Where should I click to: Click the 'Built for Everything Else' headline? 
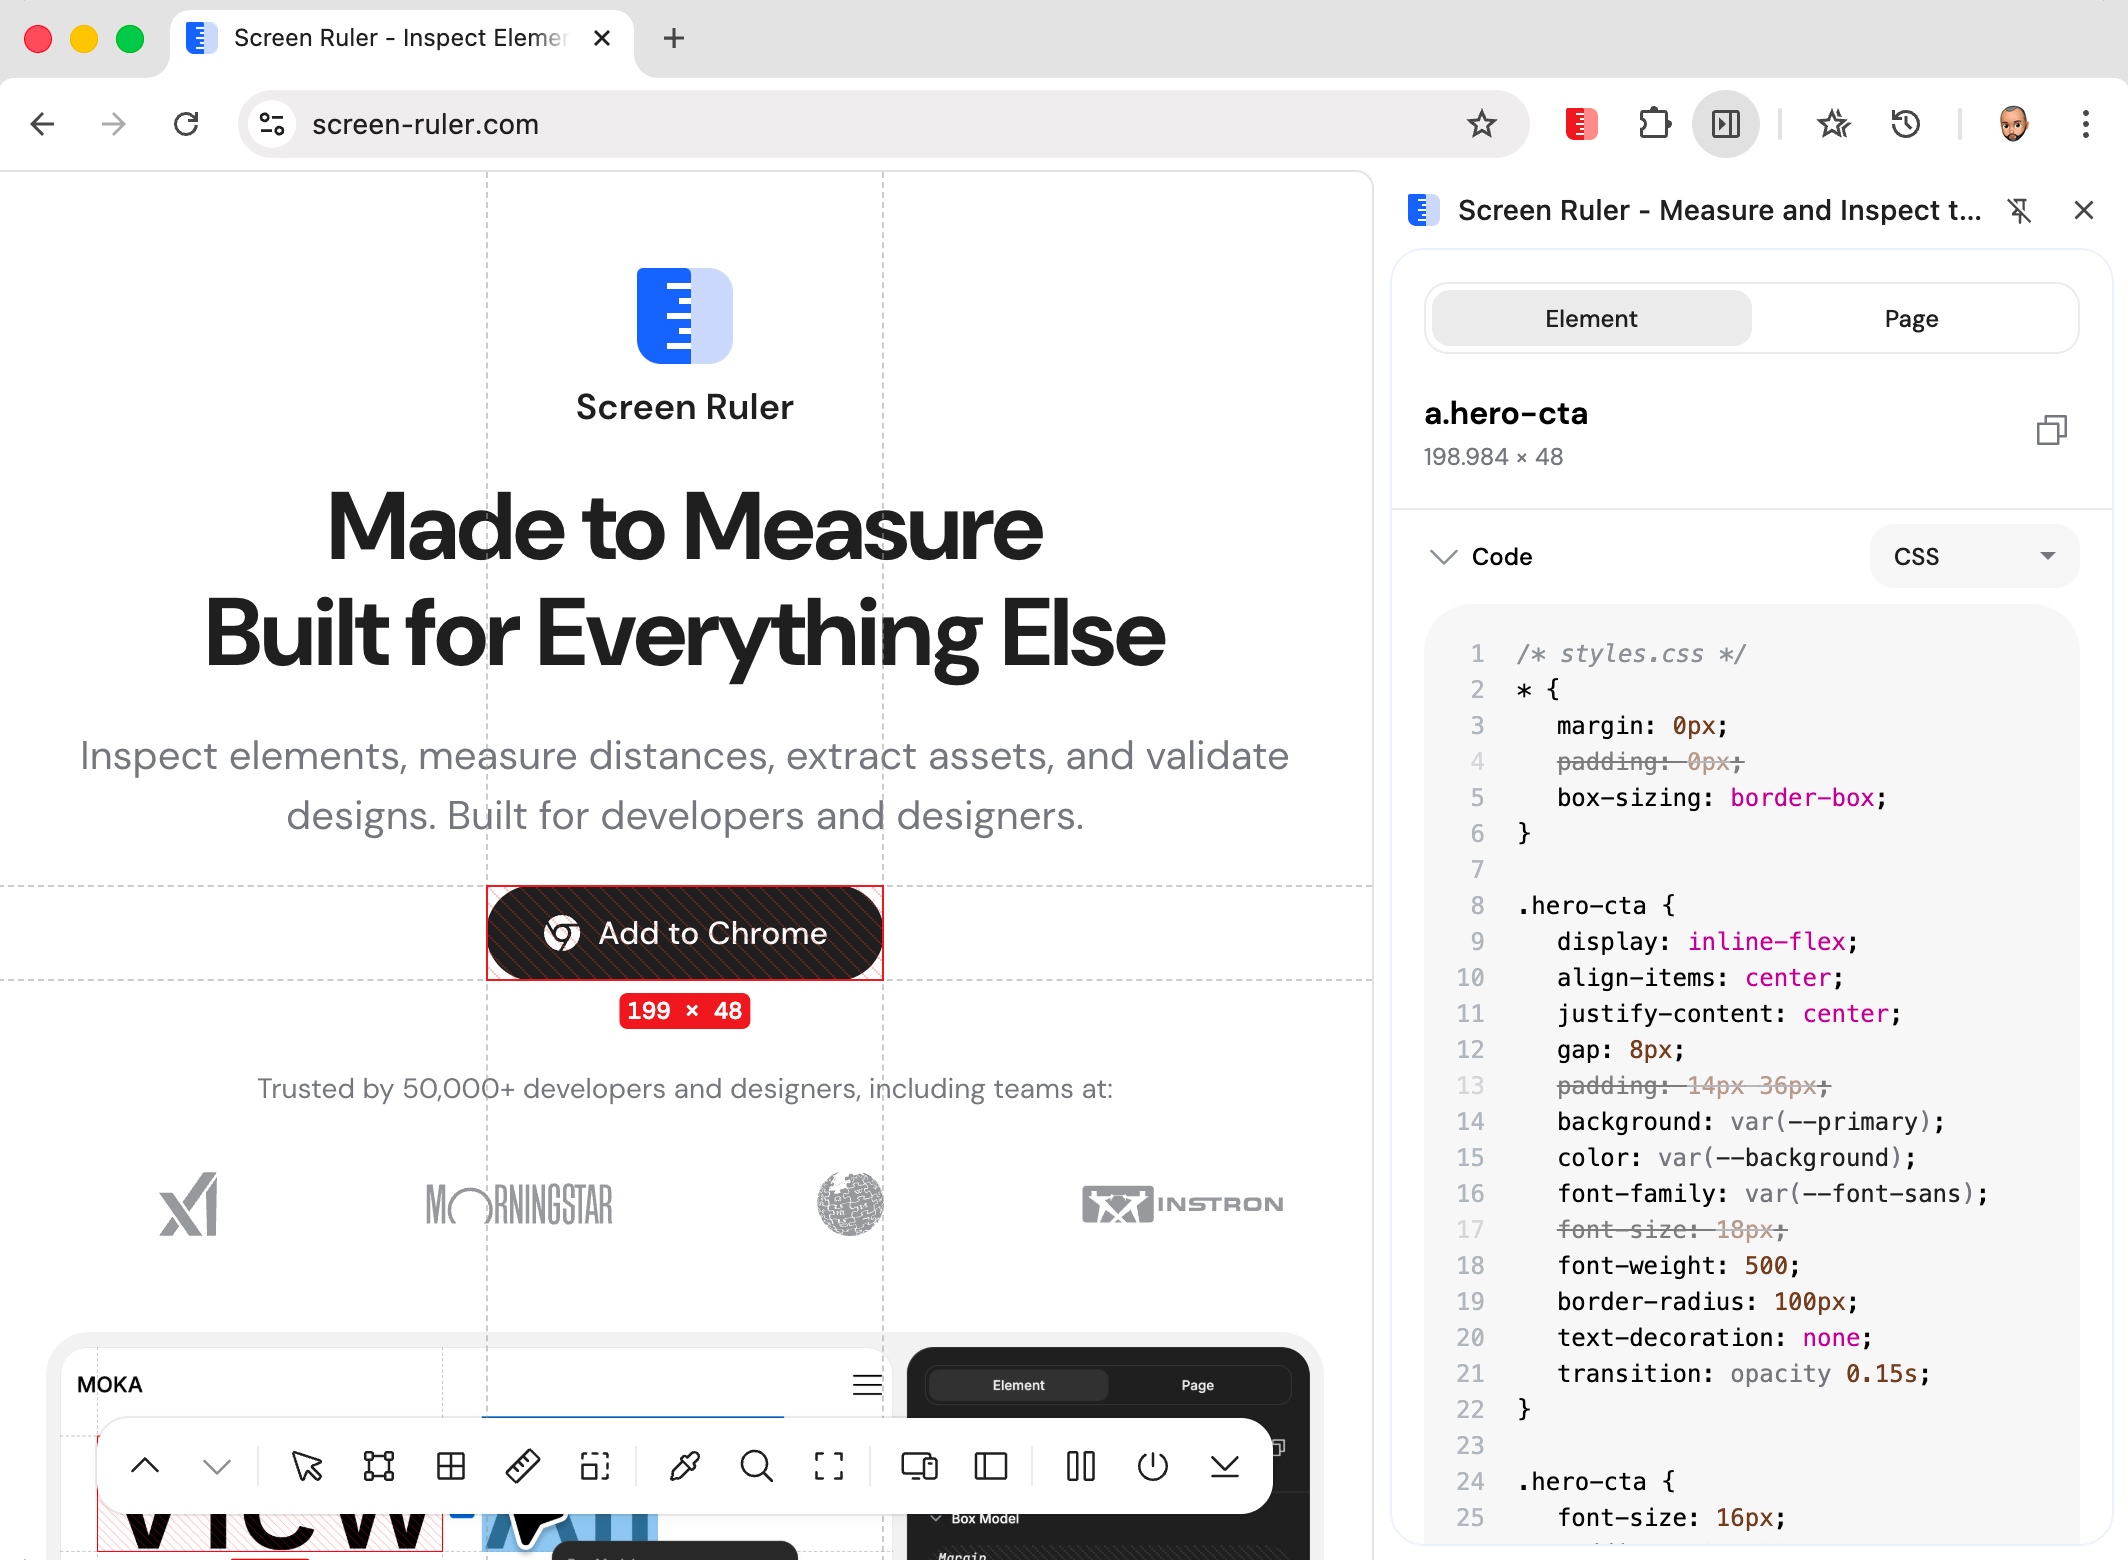coord(685,634)
